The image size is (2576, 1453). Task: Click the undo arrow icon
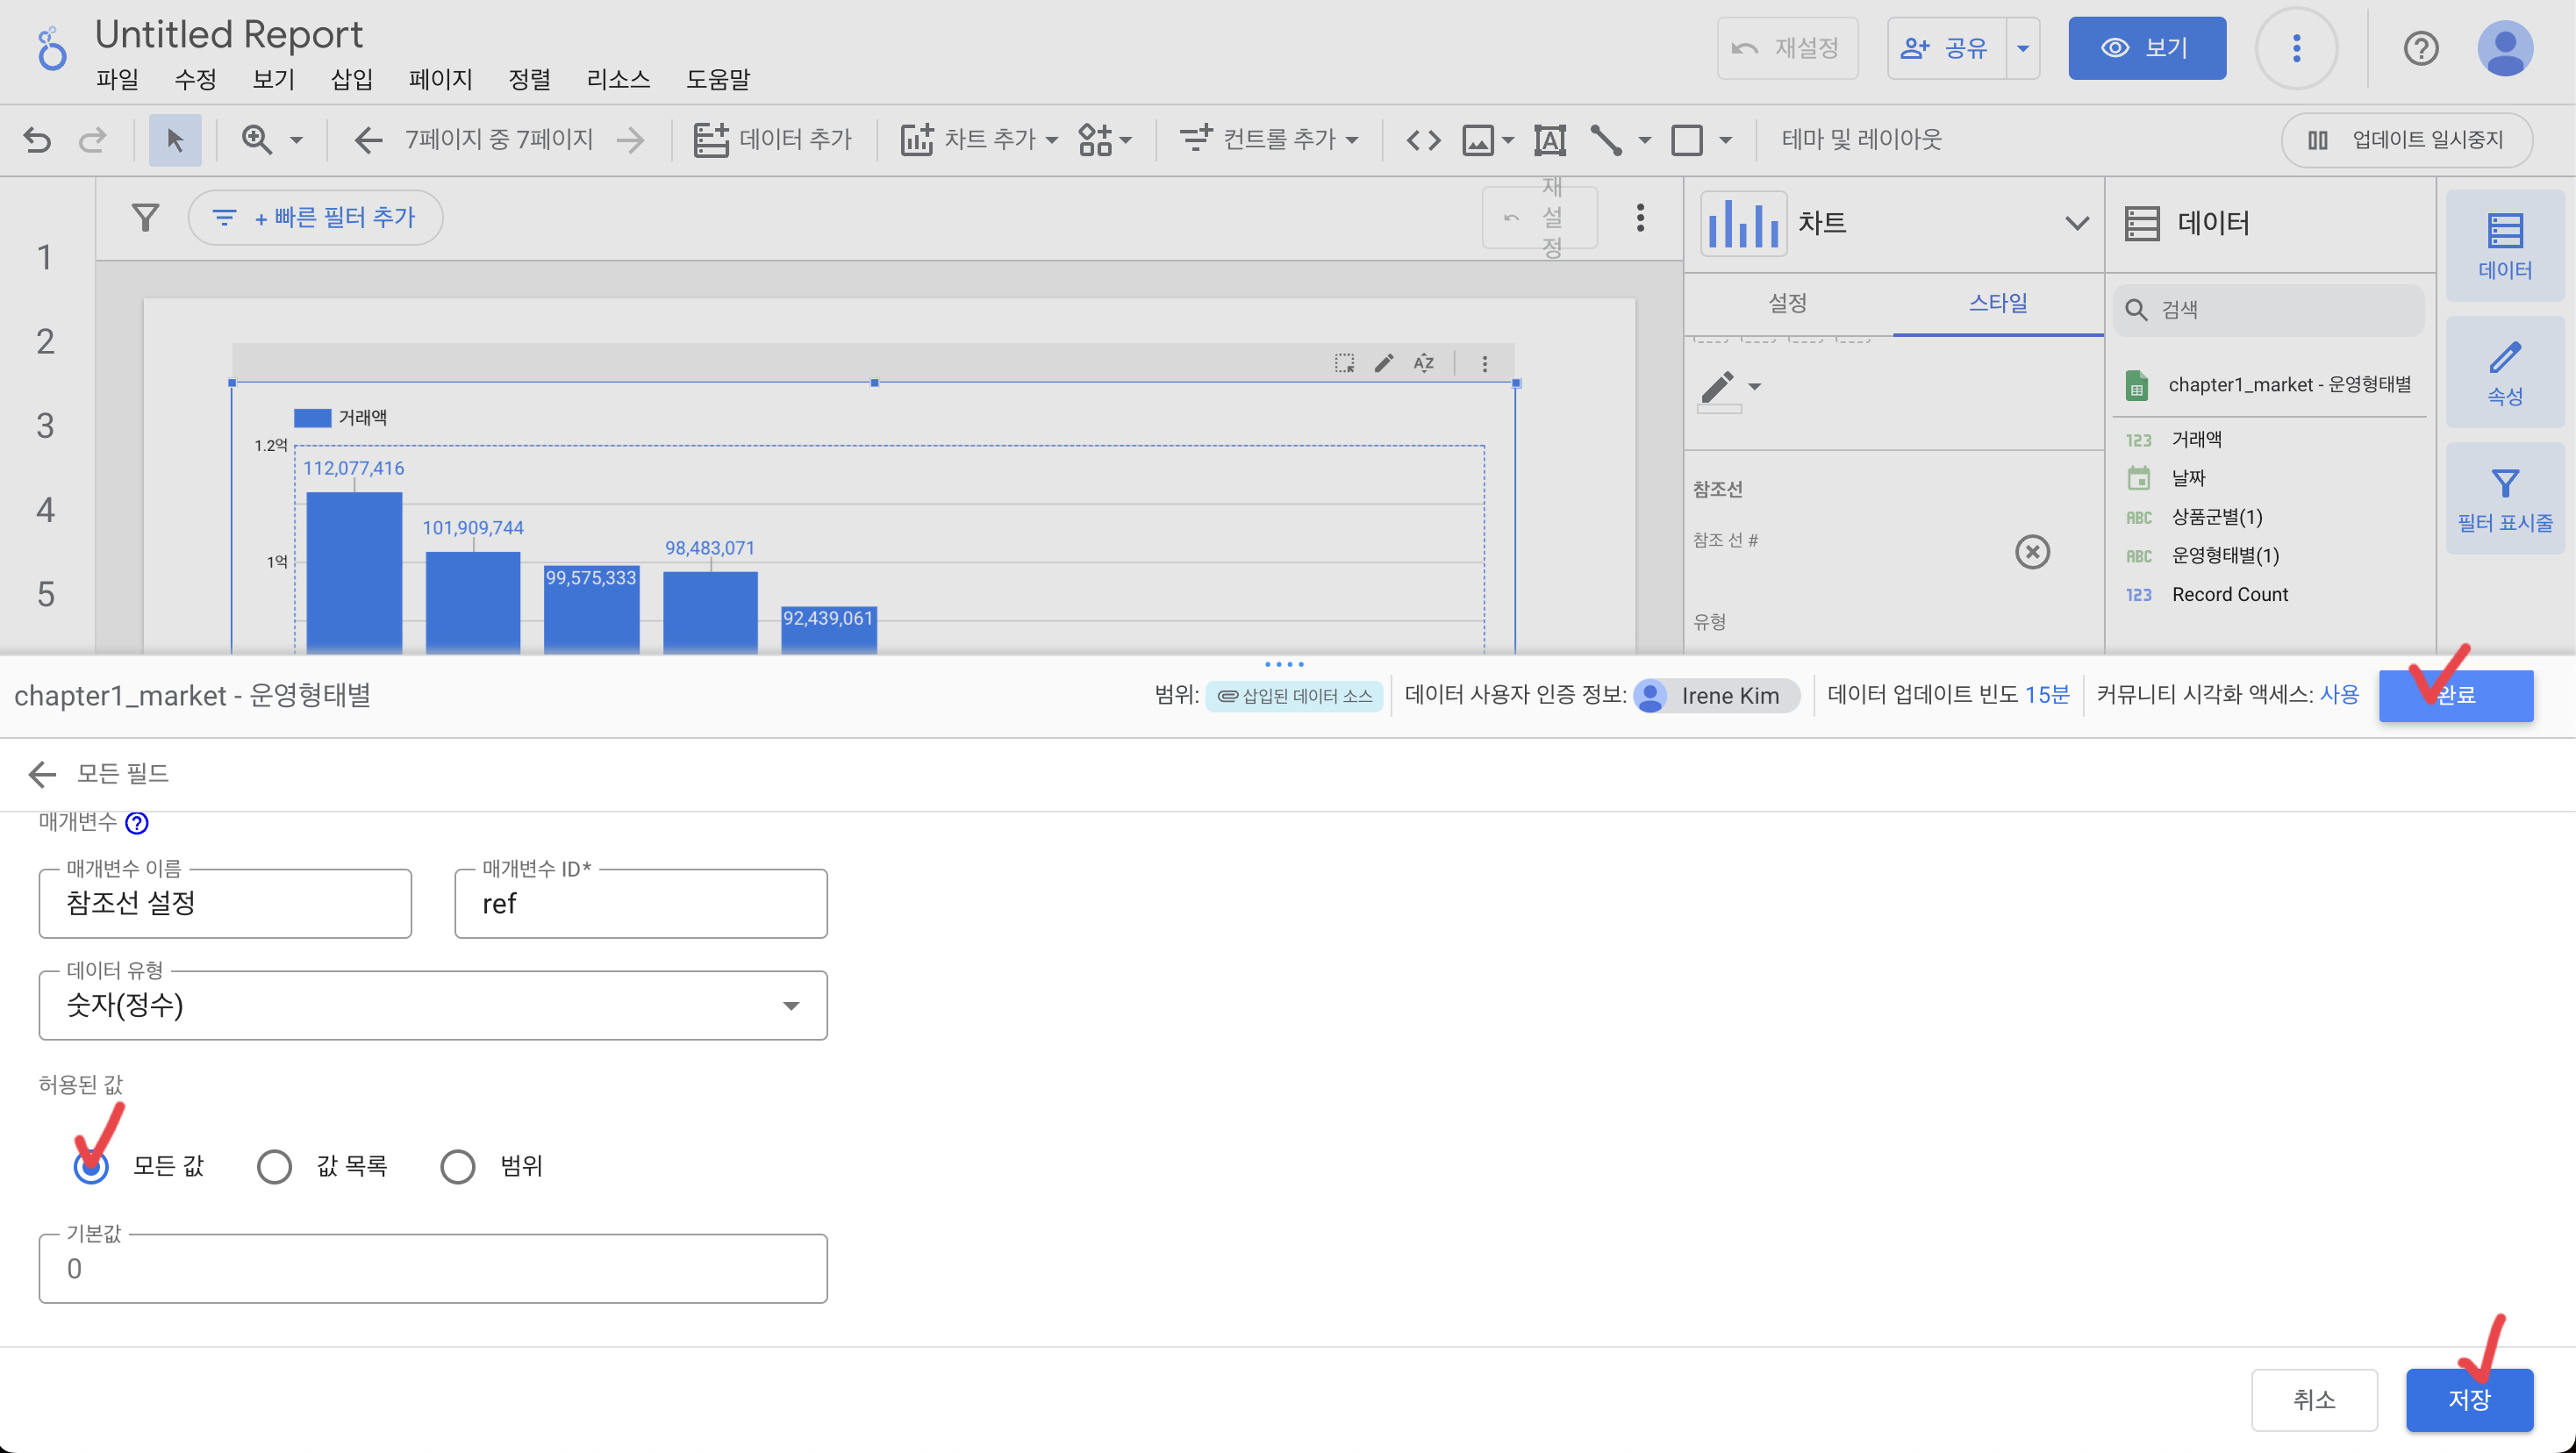click(x=37, y=140)
